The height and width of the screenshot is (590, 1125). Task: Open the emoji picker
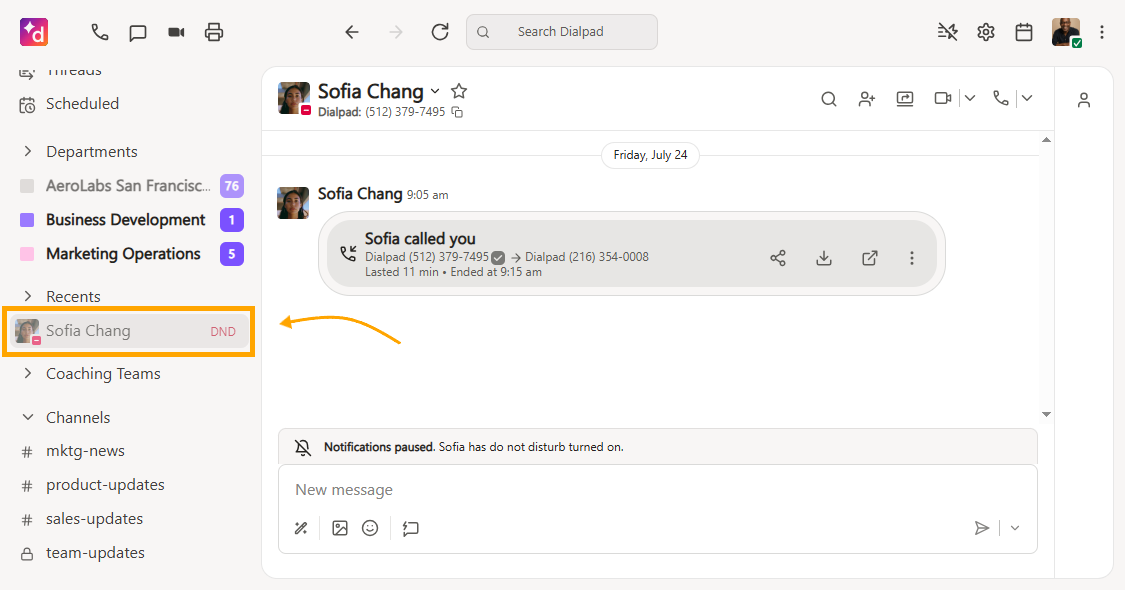click(370, 529)
